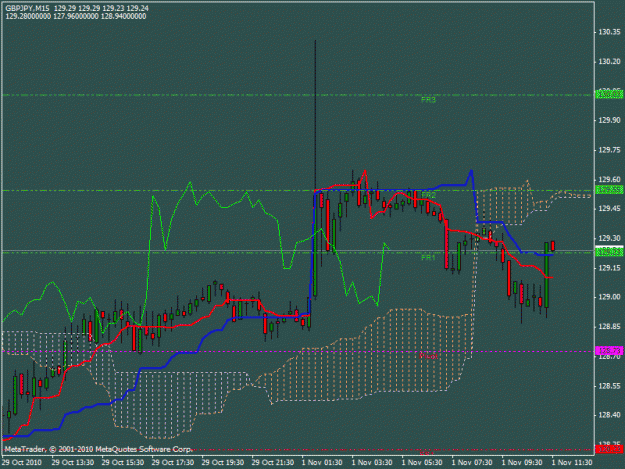
Task: Click the 128.40 price scale label
Action: [609, 415]
